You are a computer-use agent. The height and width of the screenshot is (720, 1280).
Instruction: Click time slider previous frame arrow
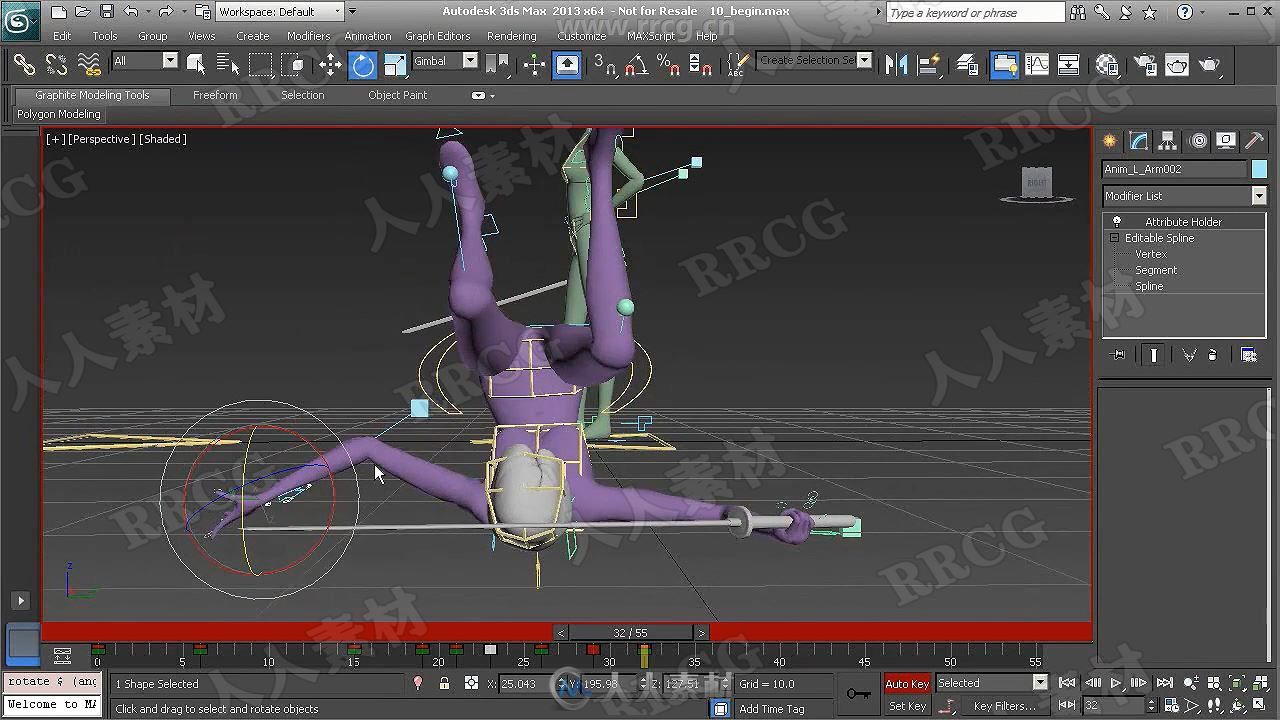point(561,633)
